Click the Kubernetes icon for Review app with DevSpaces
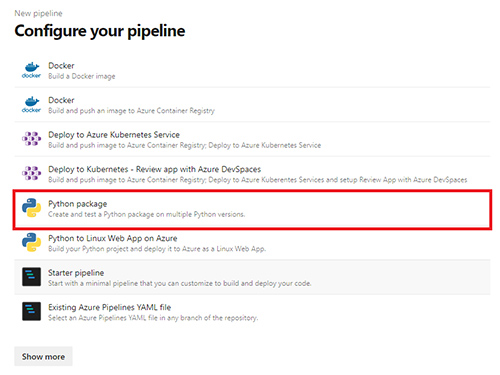Screen dimensions: 500x375 click(x=31, y=173)
